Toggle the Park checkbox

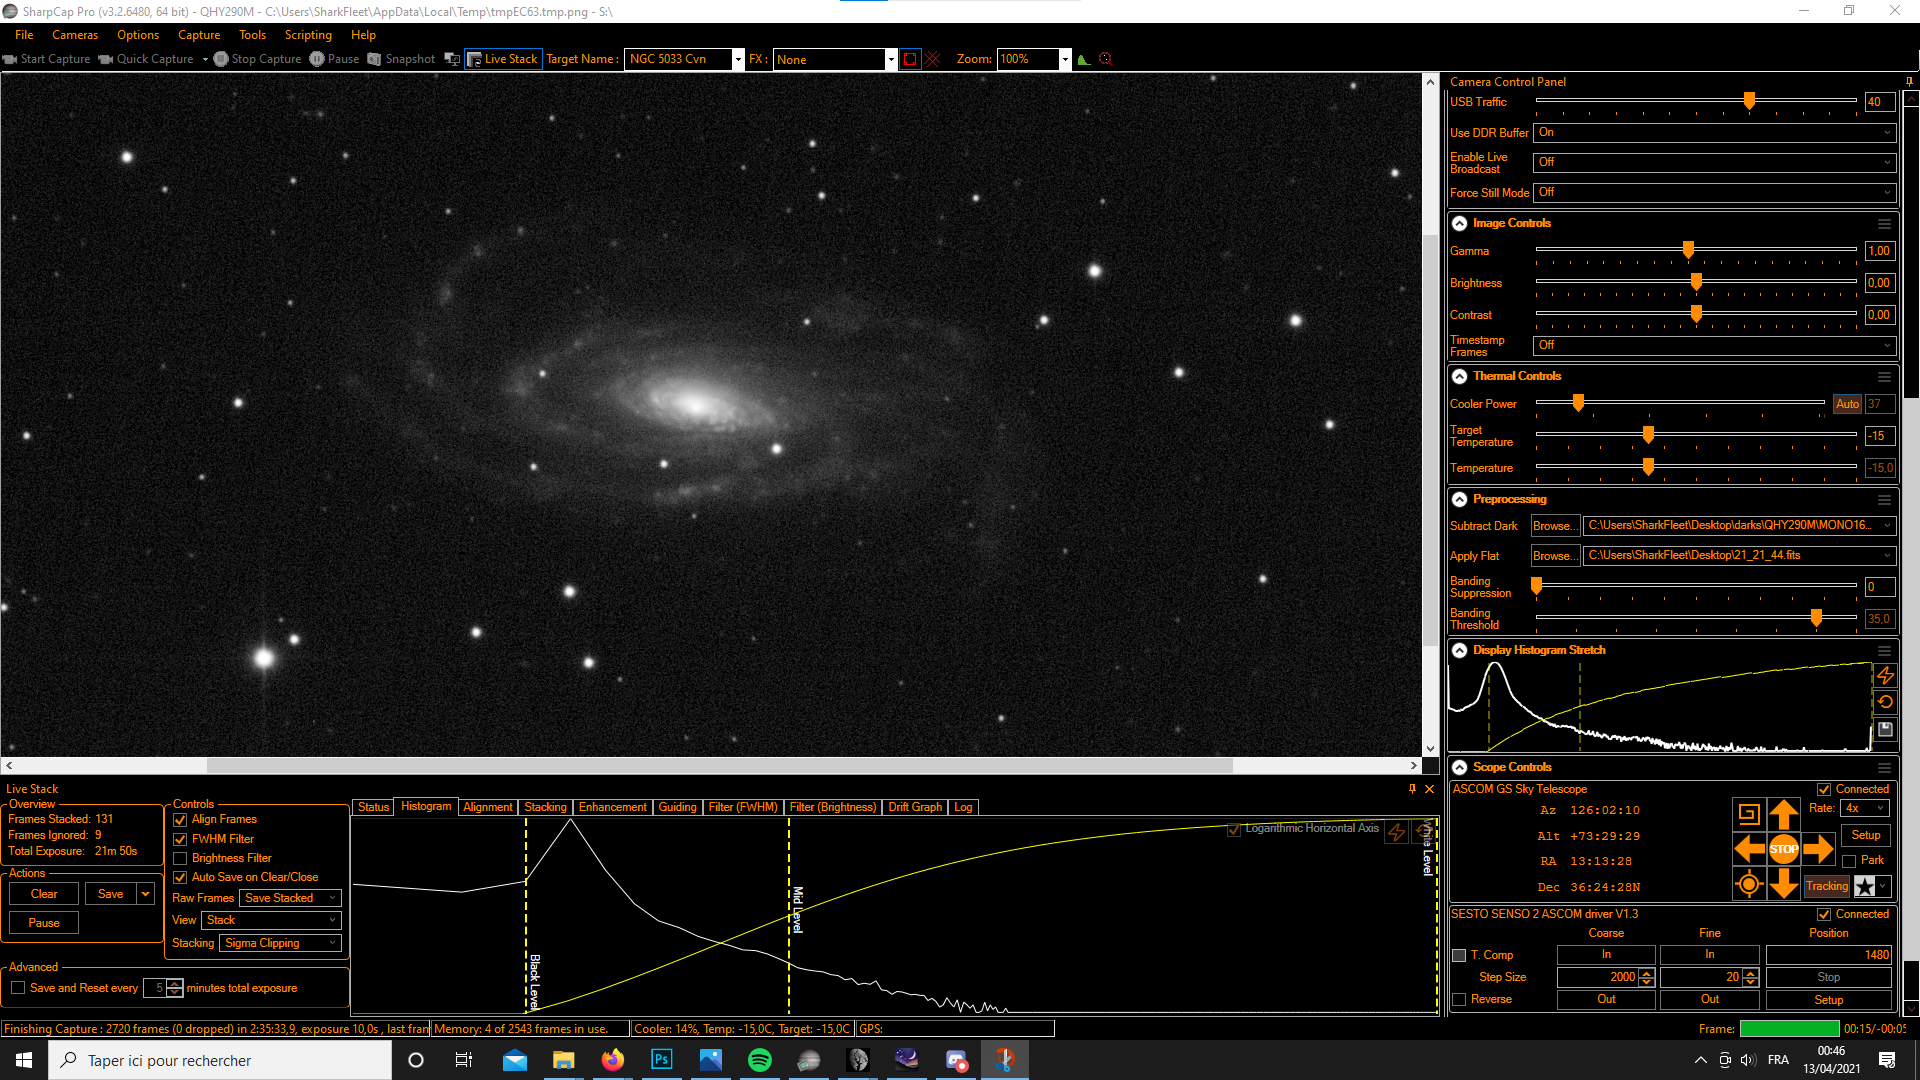(1849, 861)
